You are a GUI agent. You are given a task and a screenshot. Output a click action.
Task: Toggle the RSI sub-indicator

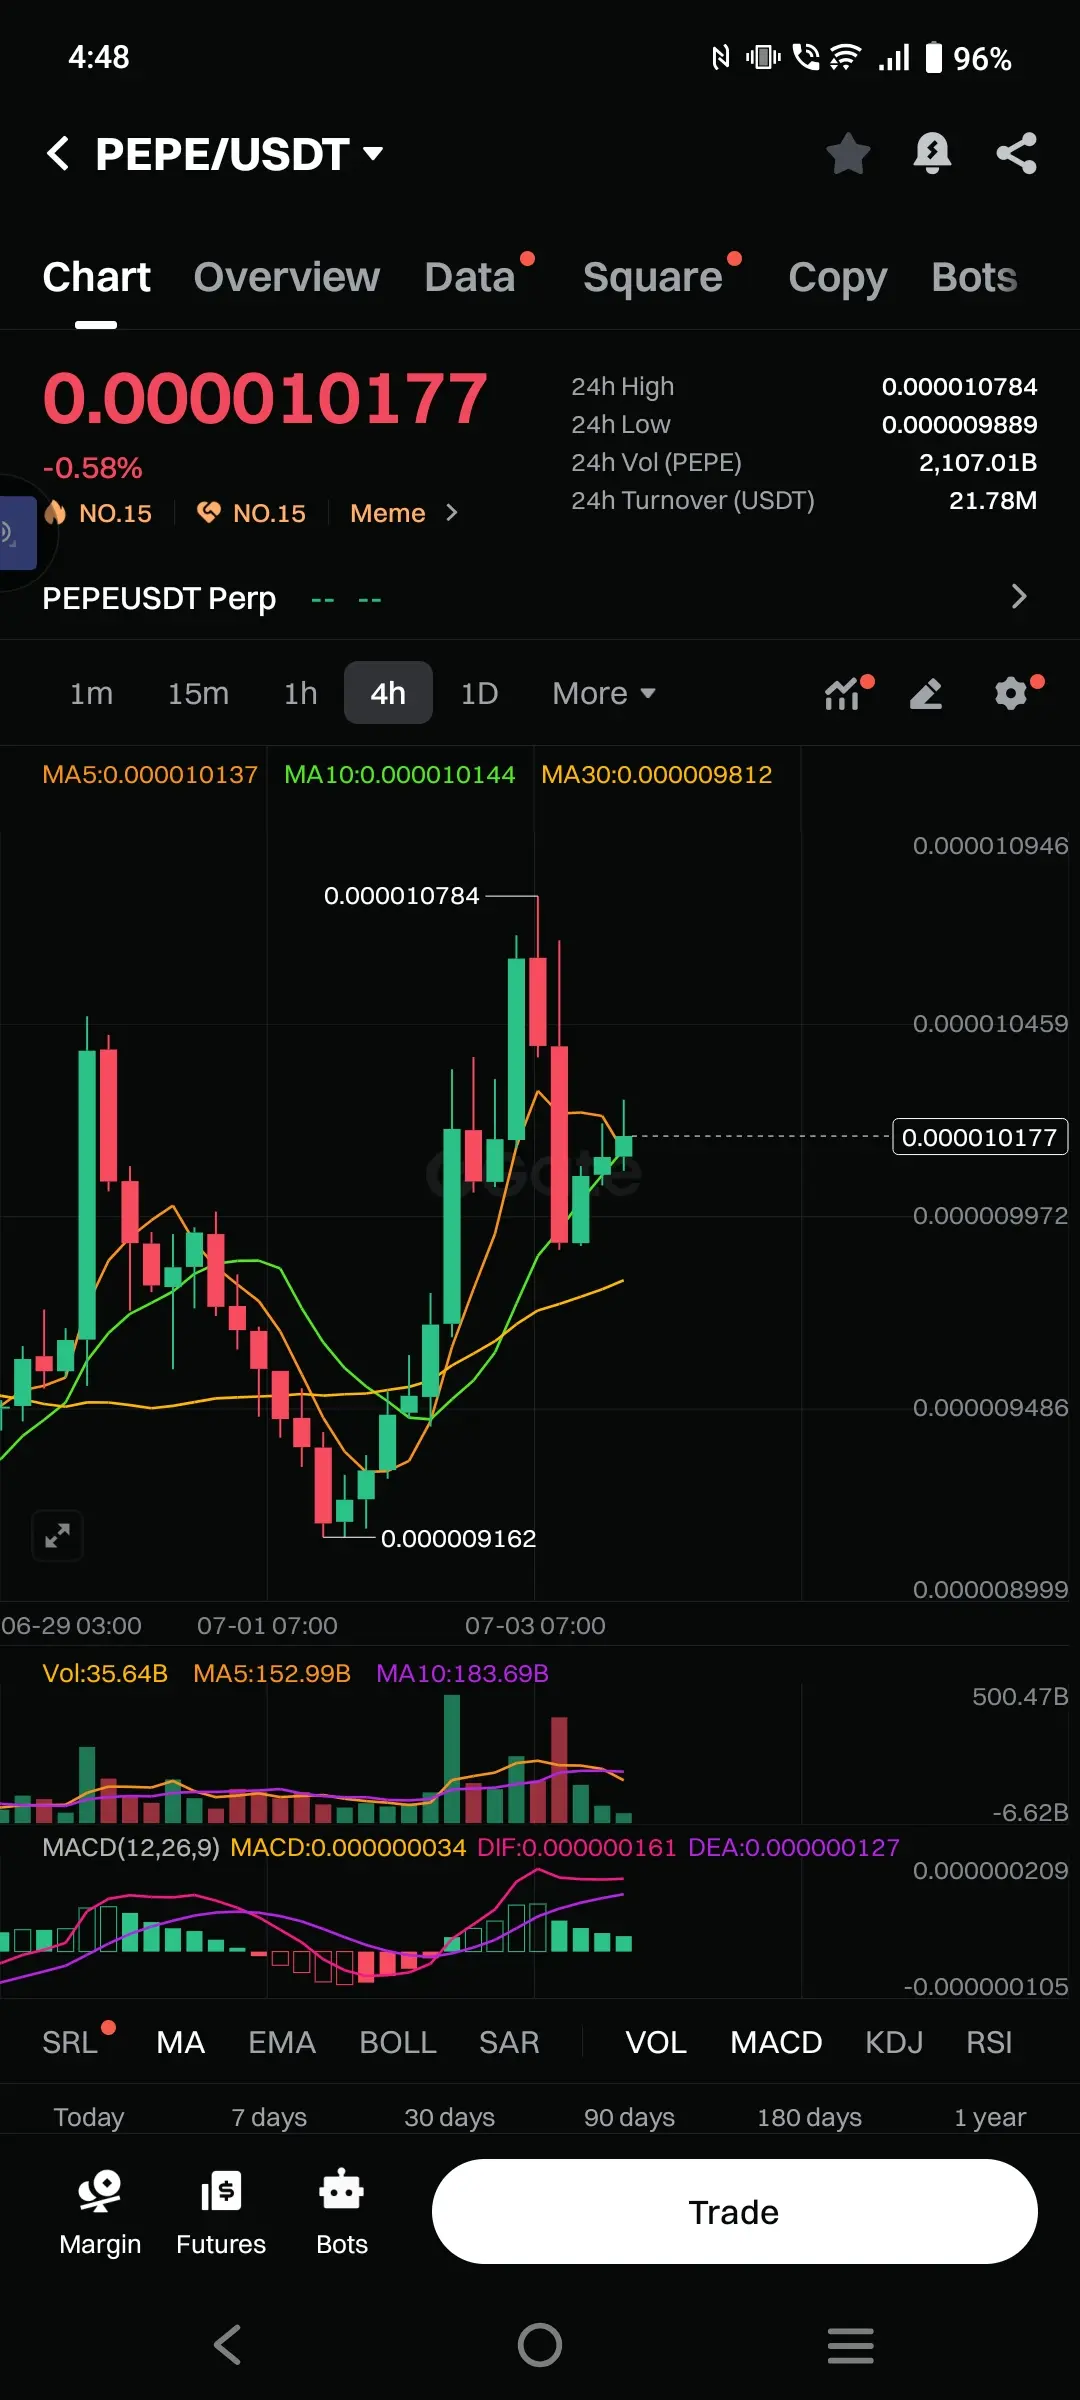[x=989, y=2042]
